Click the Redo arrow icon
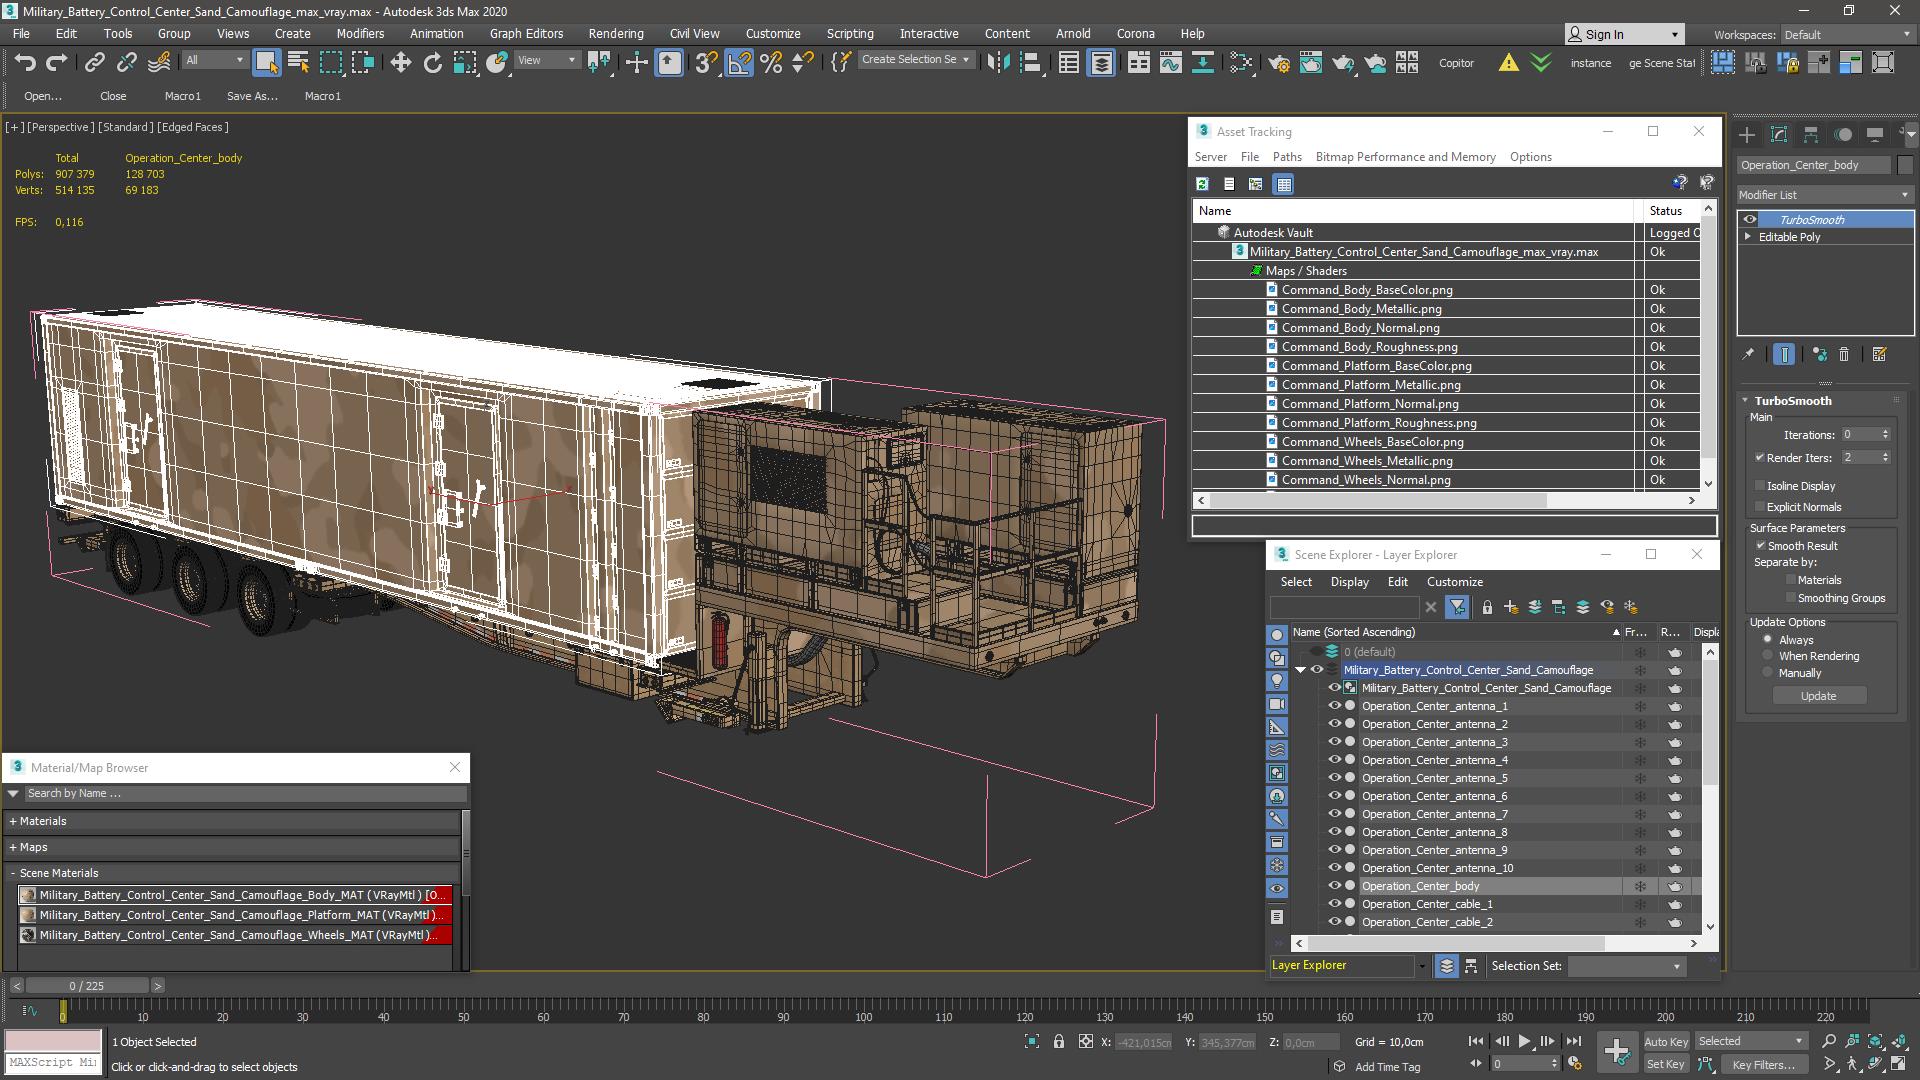The image size is (1920, 1080). pyautogui.click(x=57, y=63)
